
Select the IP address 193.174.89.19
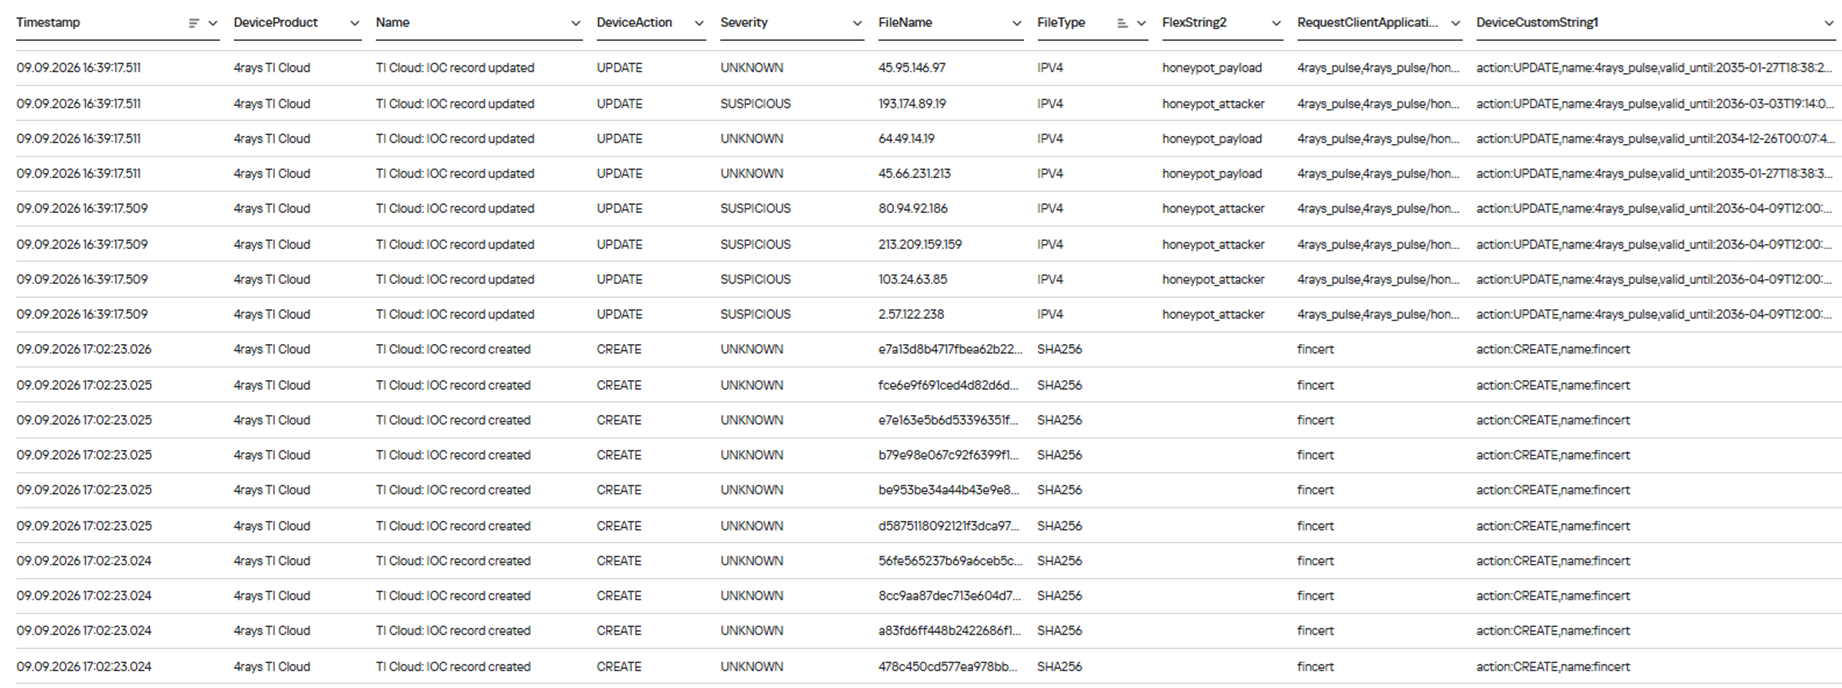click(912, 104)
